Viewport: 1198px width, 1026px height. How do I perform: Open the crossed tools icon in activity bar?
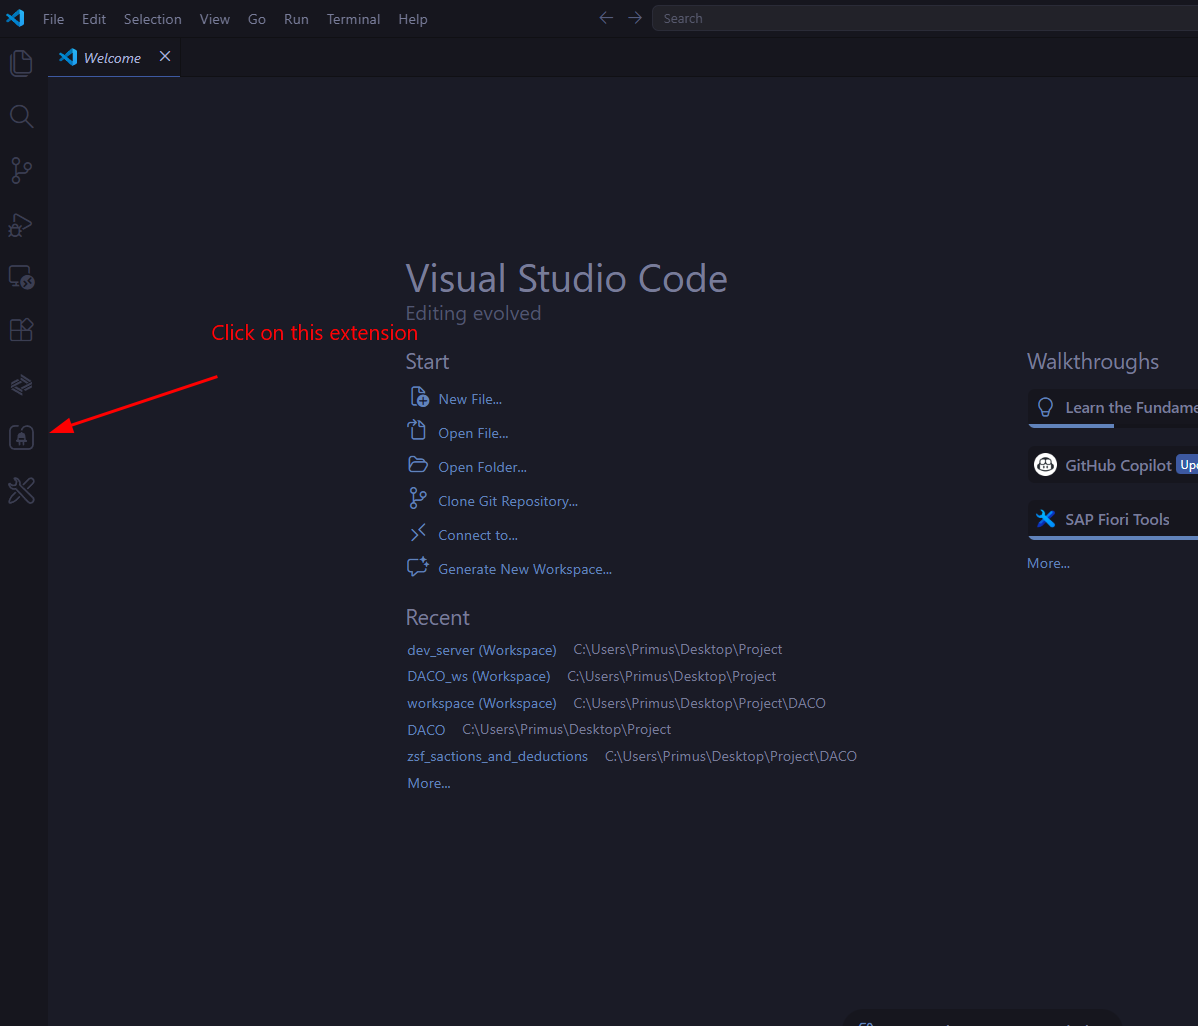21,490
